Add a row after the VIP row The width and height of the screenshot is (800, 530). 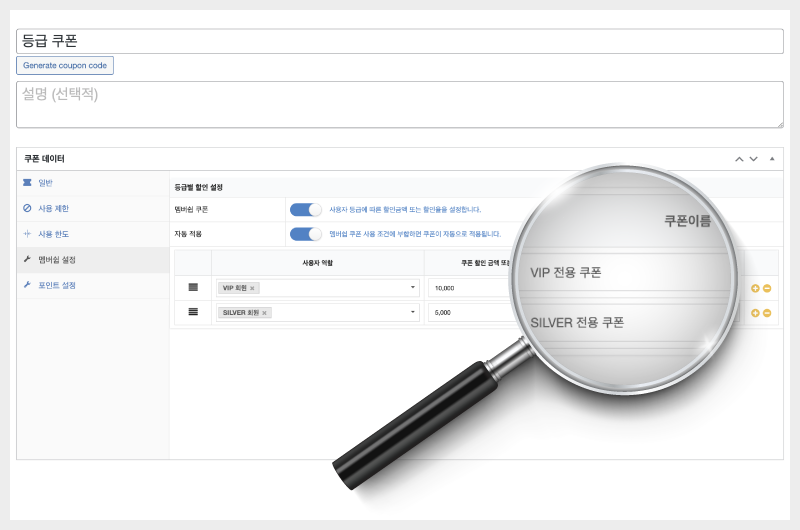(x=755, y=288)
